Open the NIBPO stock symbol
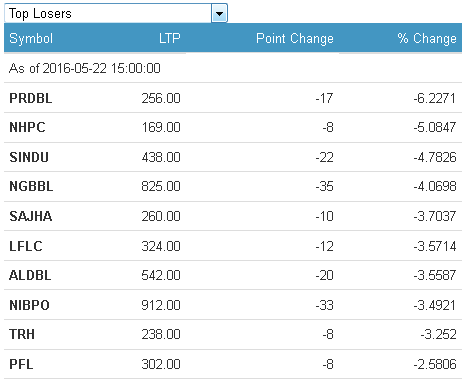Screen dimensions: 464x380 [x=29, y=305]
